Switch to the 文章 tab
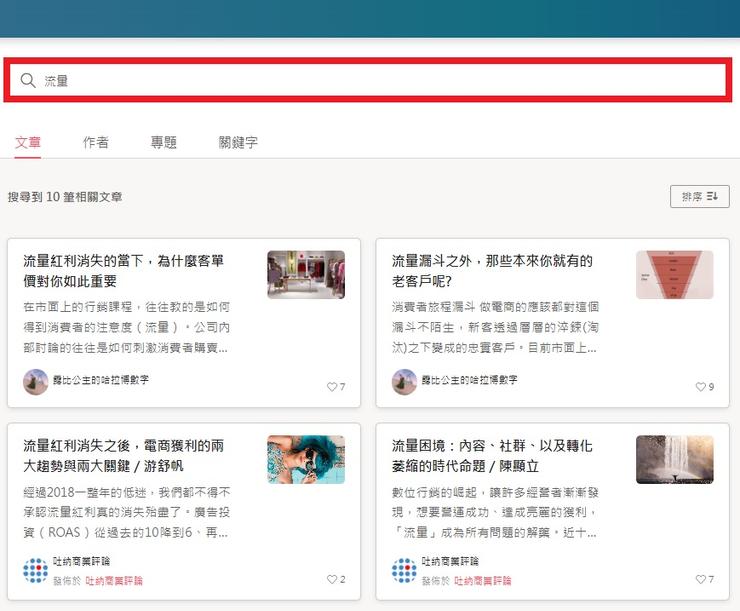 tap(28, 143)
